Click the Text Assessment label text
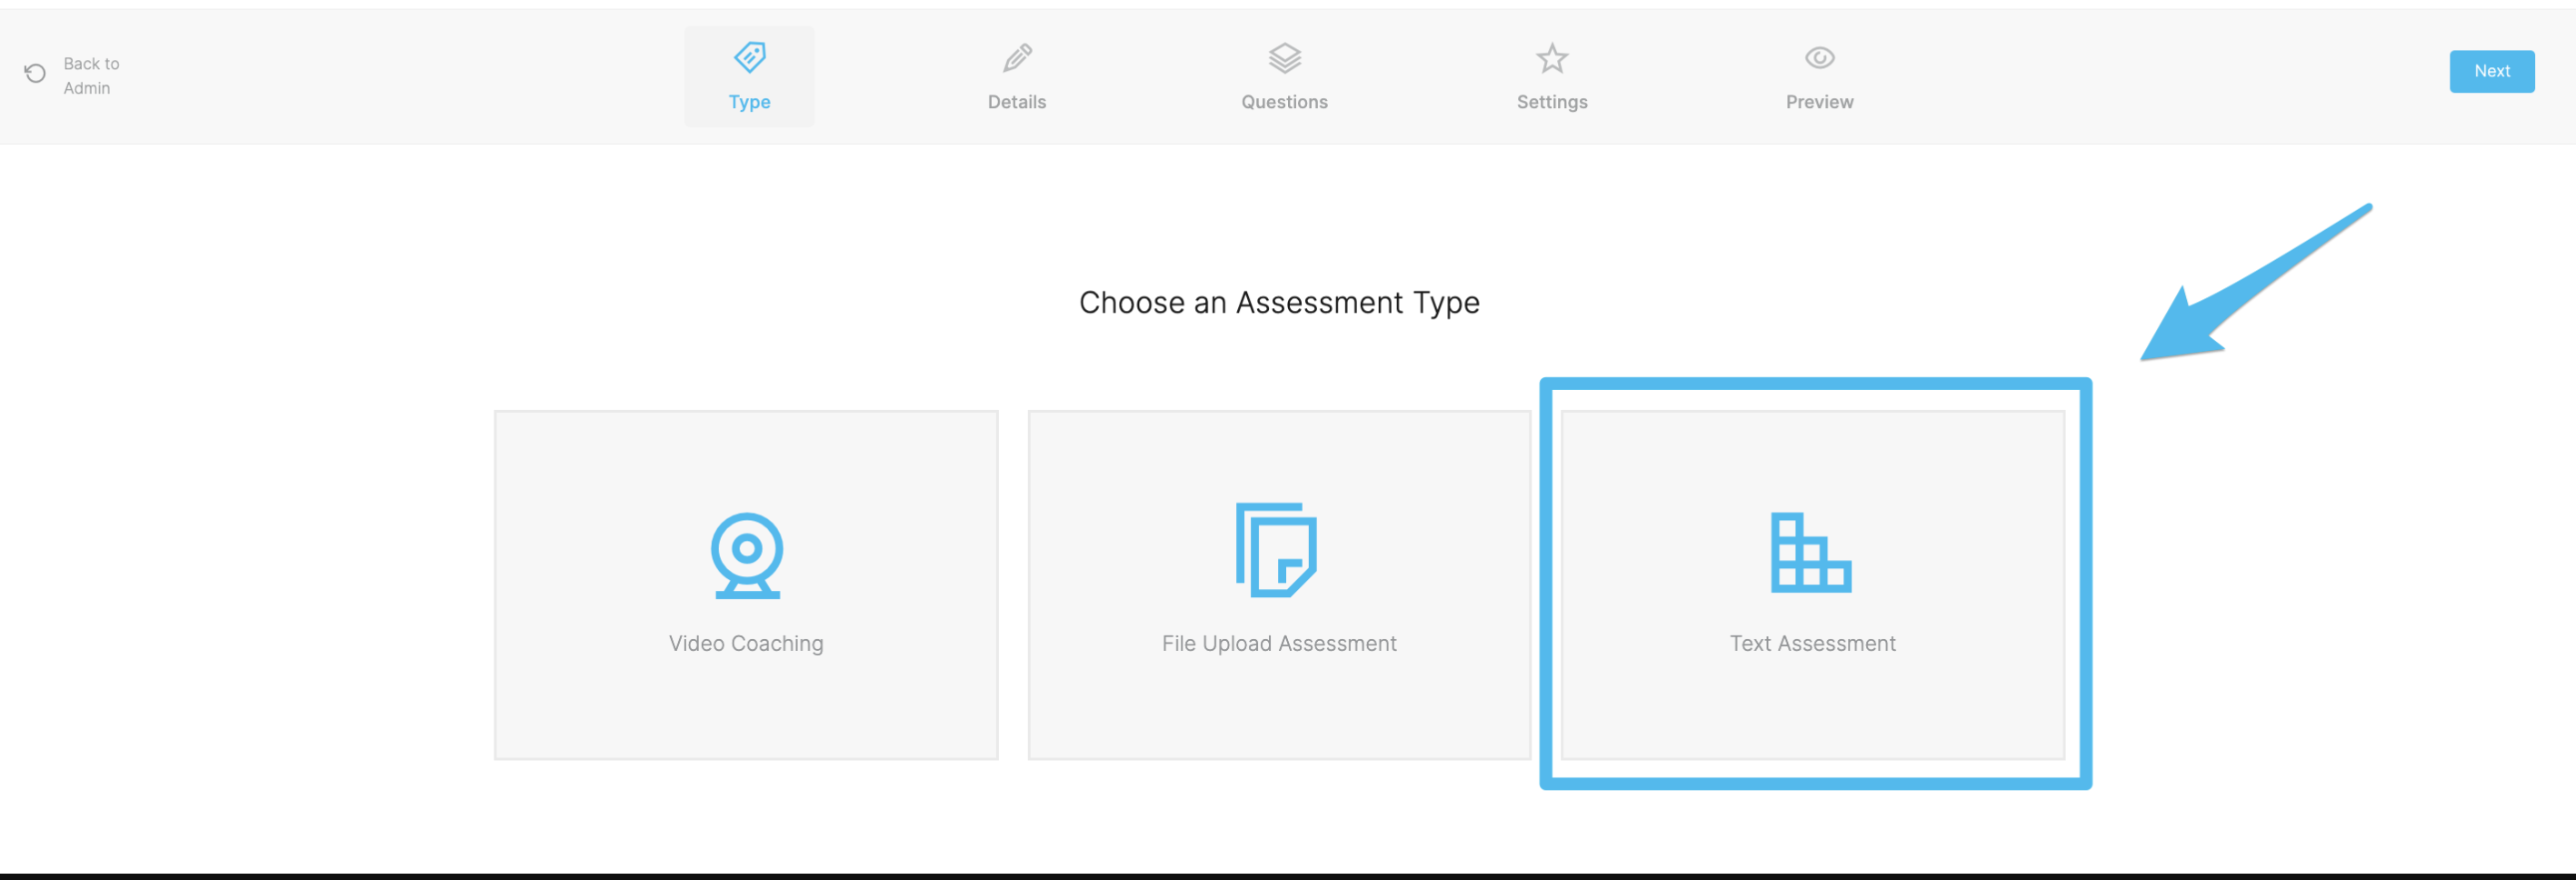Viewport: 2576px width, 880px height. pyautogui.click(x=1812, y=644)
